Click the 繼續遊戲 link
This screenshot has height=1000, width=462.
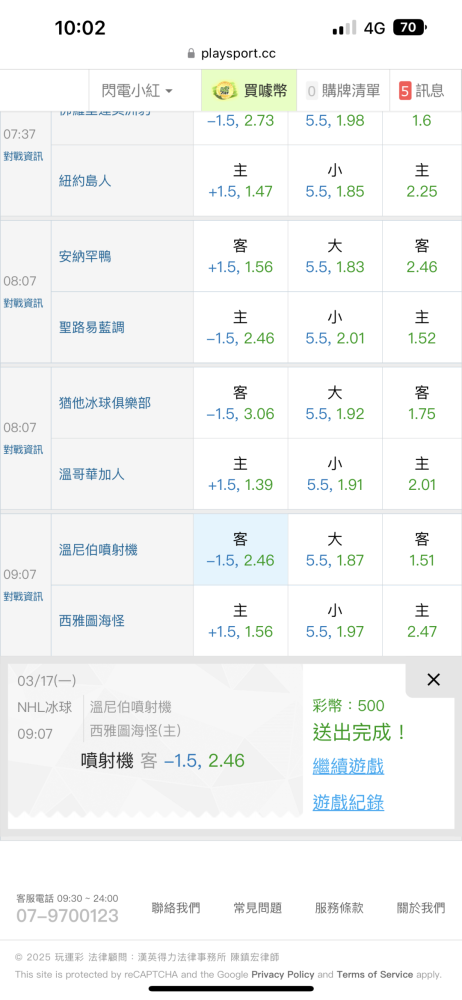(348, 766)
